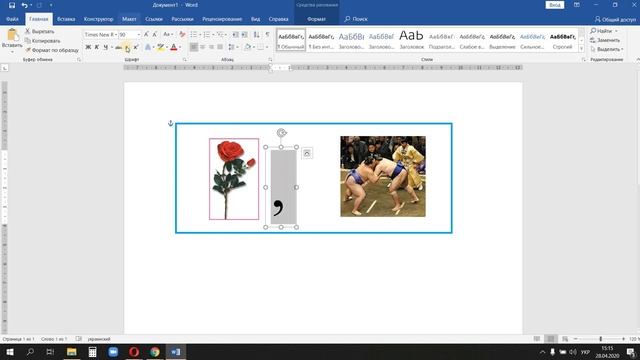Viewport: 640px width, 360px height.
Task: Apply yellow text highlight color
Action: 160,47
